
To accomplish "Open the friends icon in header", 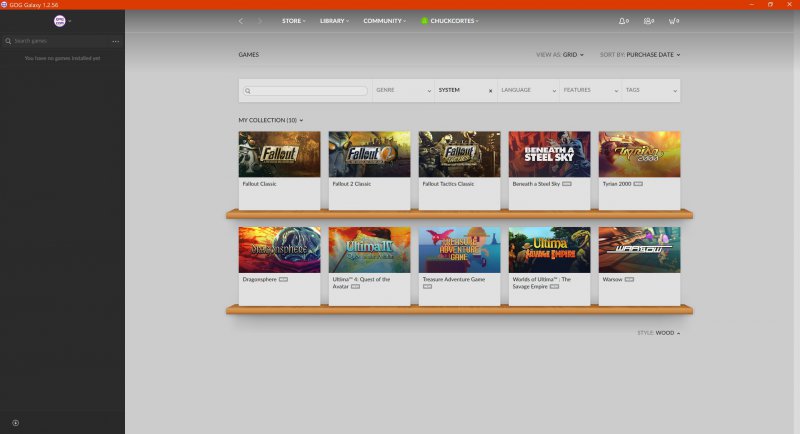I will 649,21.
